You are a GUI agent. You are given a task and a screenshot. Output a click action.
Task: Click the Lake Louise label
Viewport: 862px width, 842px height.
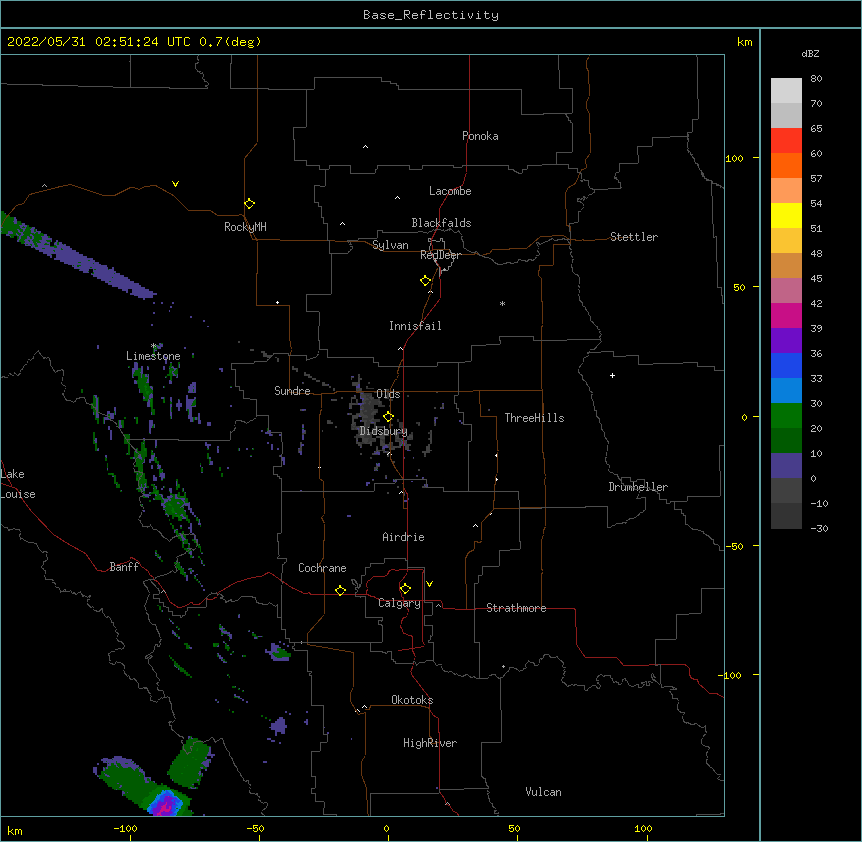pyautogui.click(x=17, y=484)
